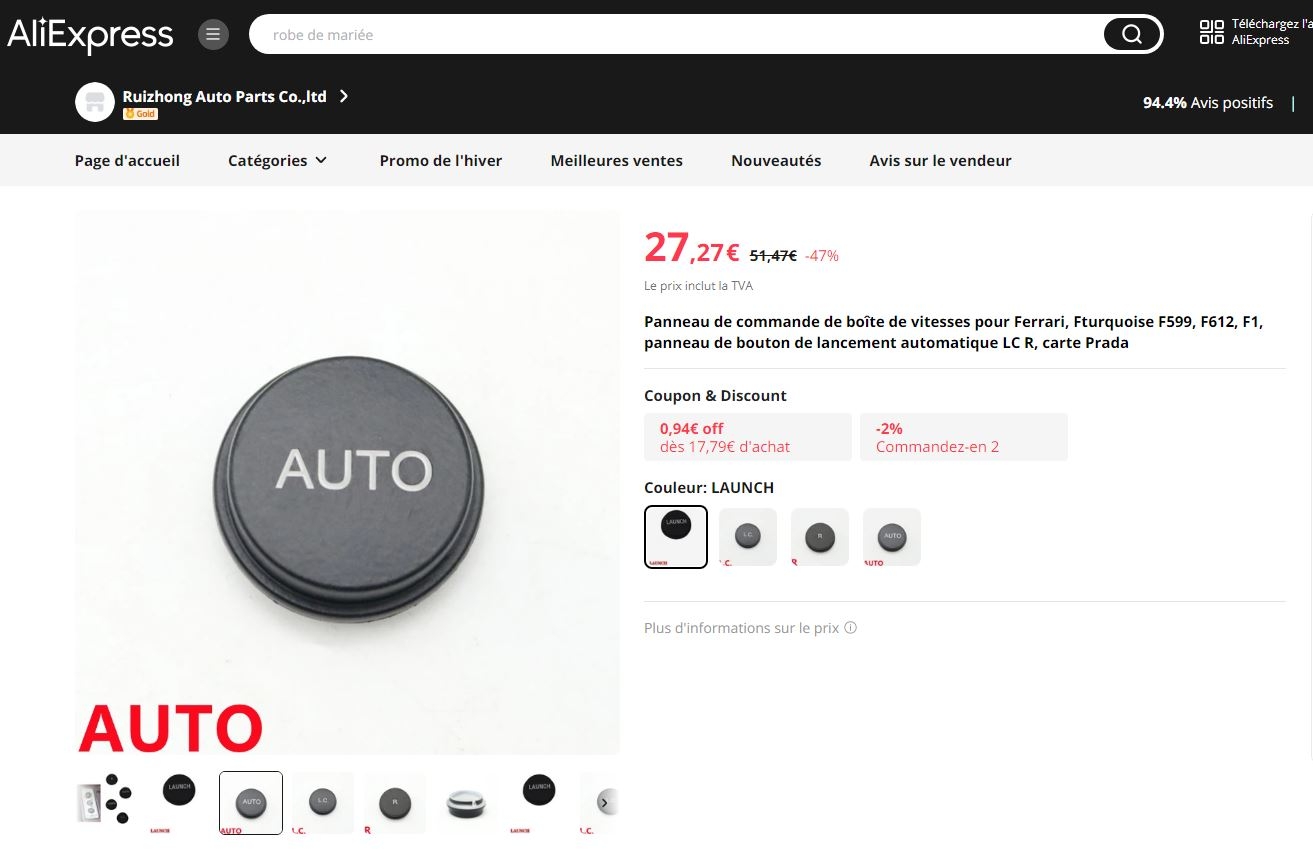The width and height of the screenshot is (1313, 851).
Task: Click the search field with robe de mariée
Action: tap(680, 35)
